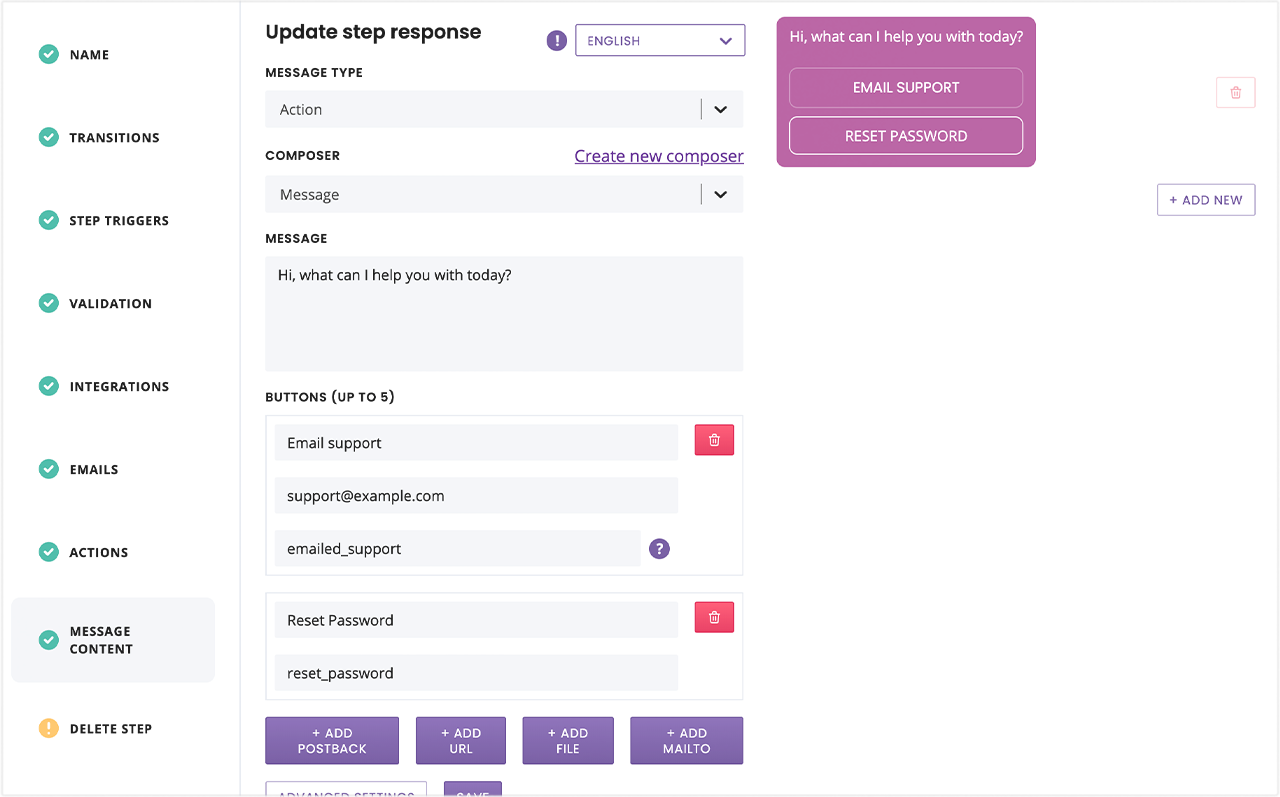Click the Add New button
This screenshot has height=797, width=1280.
click(x=1206, y=200)
